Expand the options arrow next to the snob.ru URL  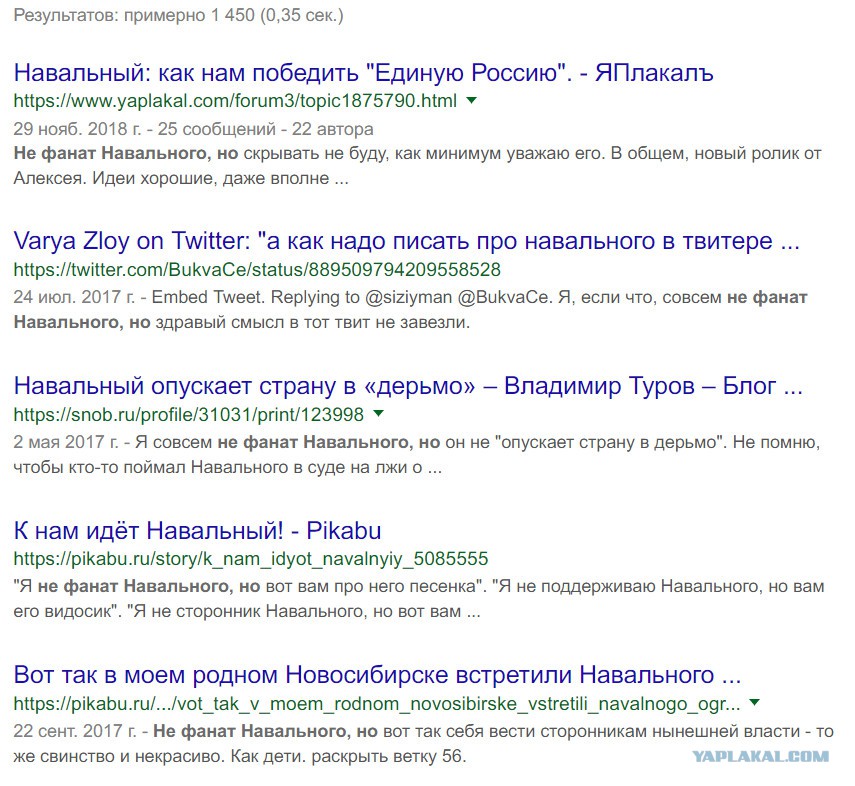coord(378,413)
